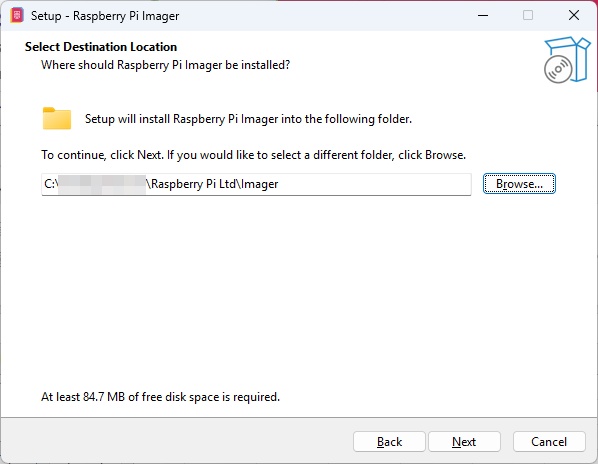Continue with the Next button
This screenshot has height=464, width=598.
tap(464, 442)
